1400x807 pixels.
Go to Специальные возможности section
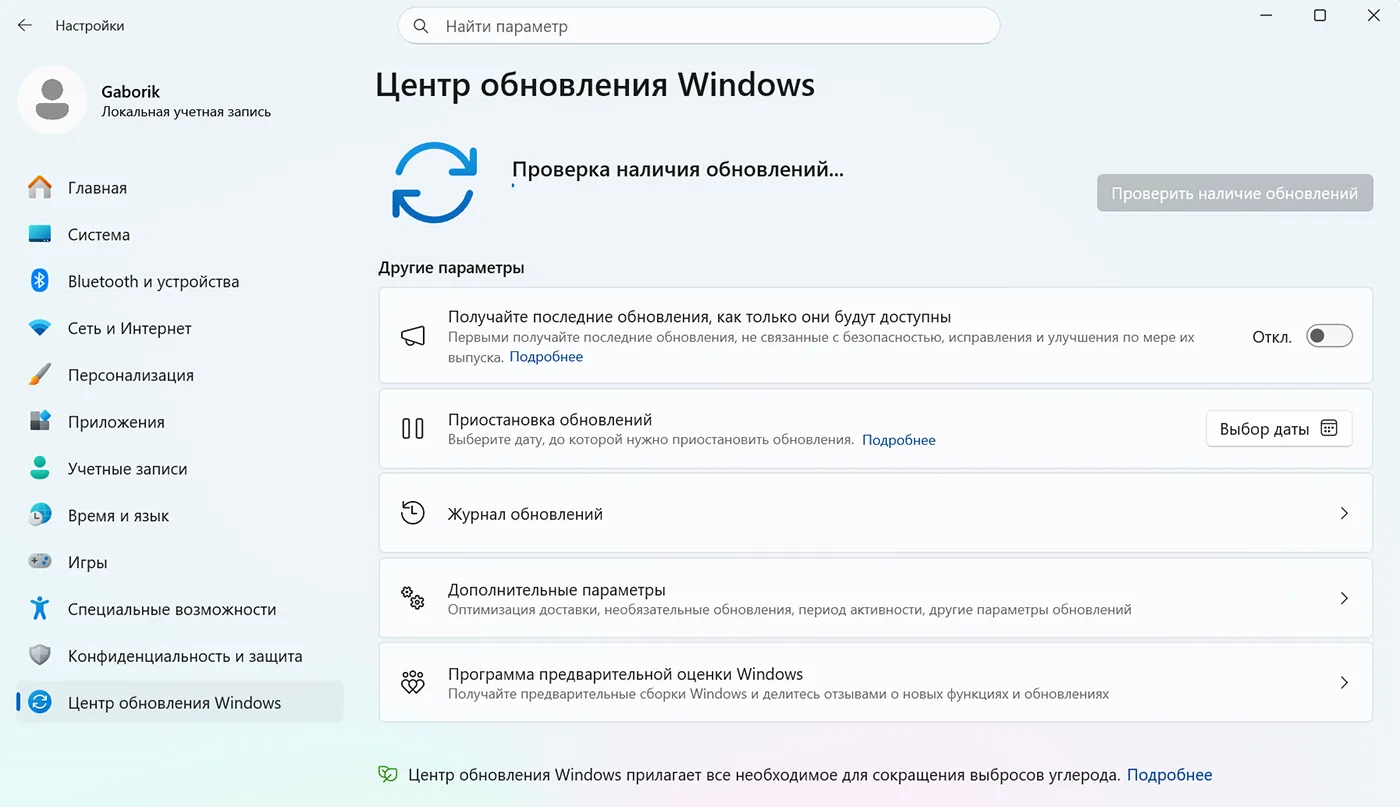[180, 609]
